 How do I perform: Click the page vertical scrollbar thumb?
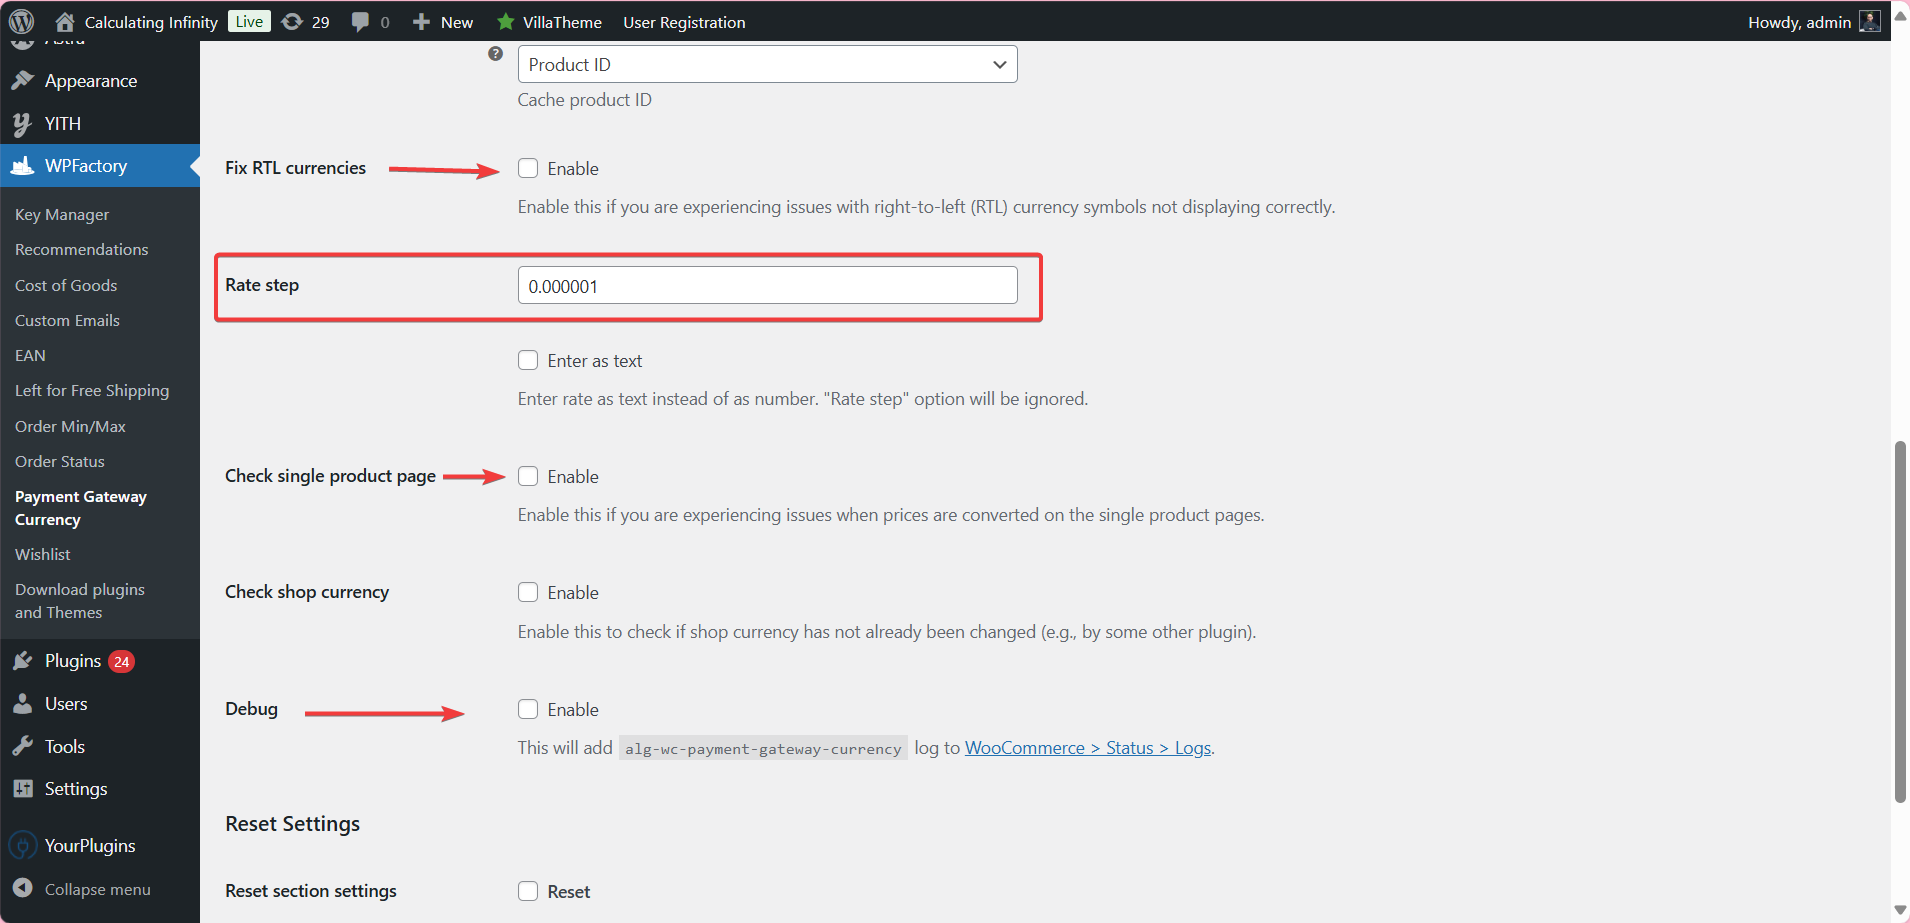(x=1900, y=621)
